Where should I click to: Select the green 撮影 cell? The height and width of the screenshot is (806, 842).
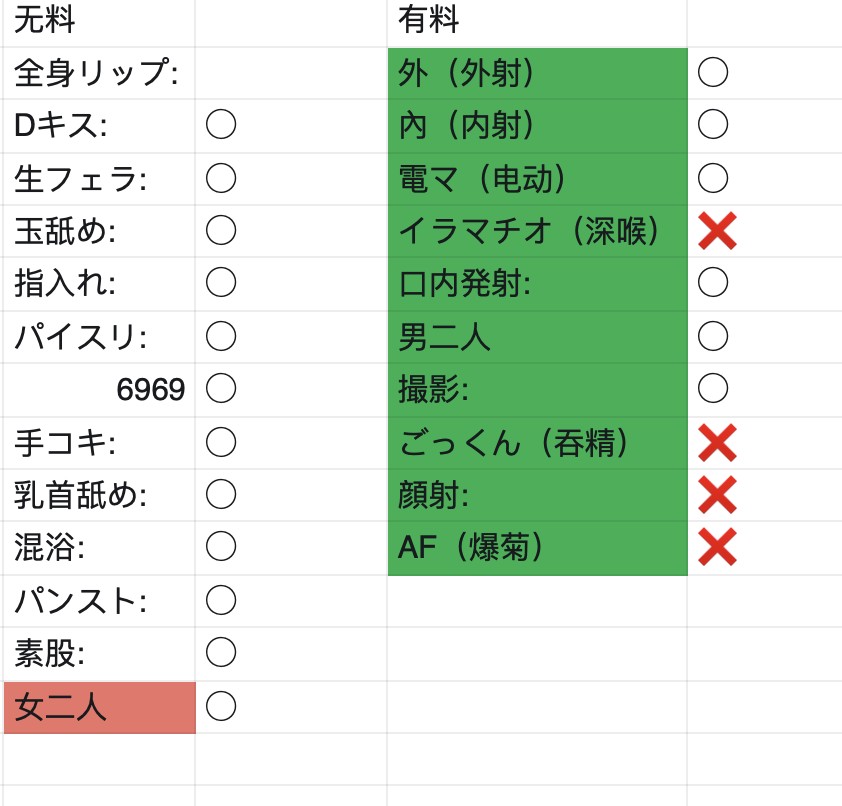point(538,389)
